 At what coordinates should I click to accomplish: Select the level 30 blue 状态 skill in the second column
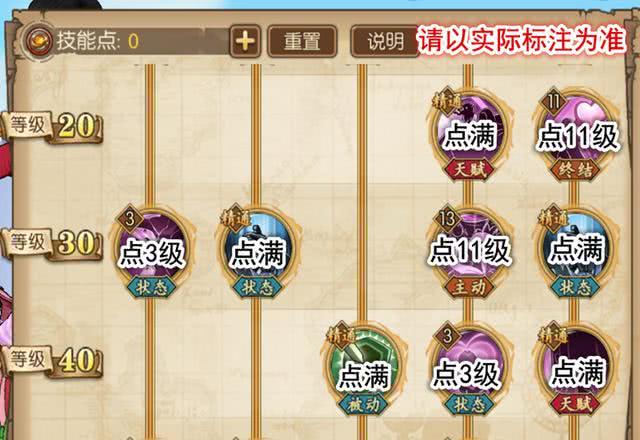coord(257,251)
